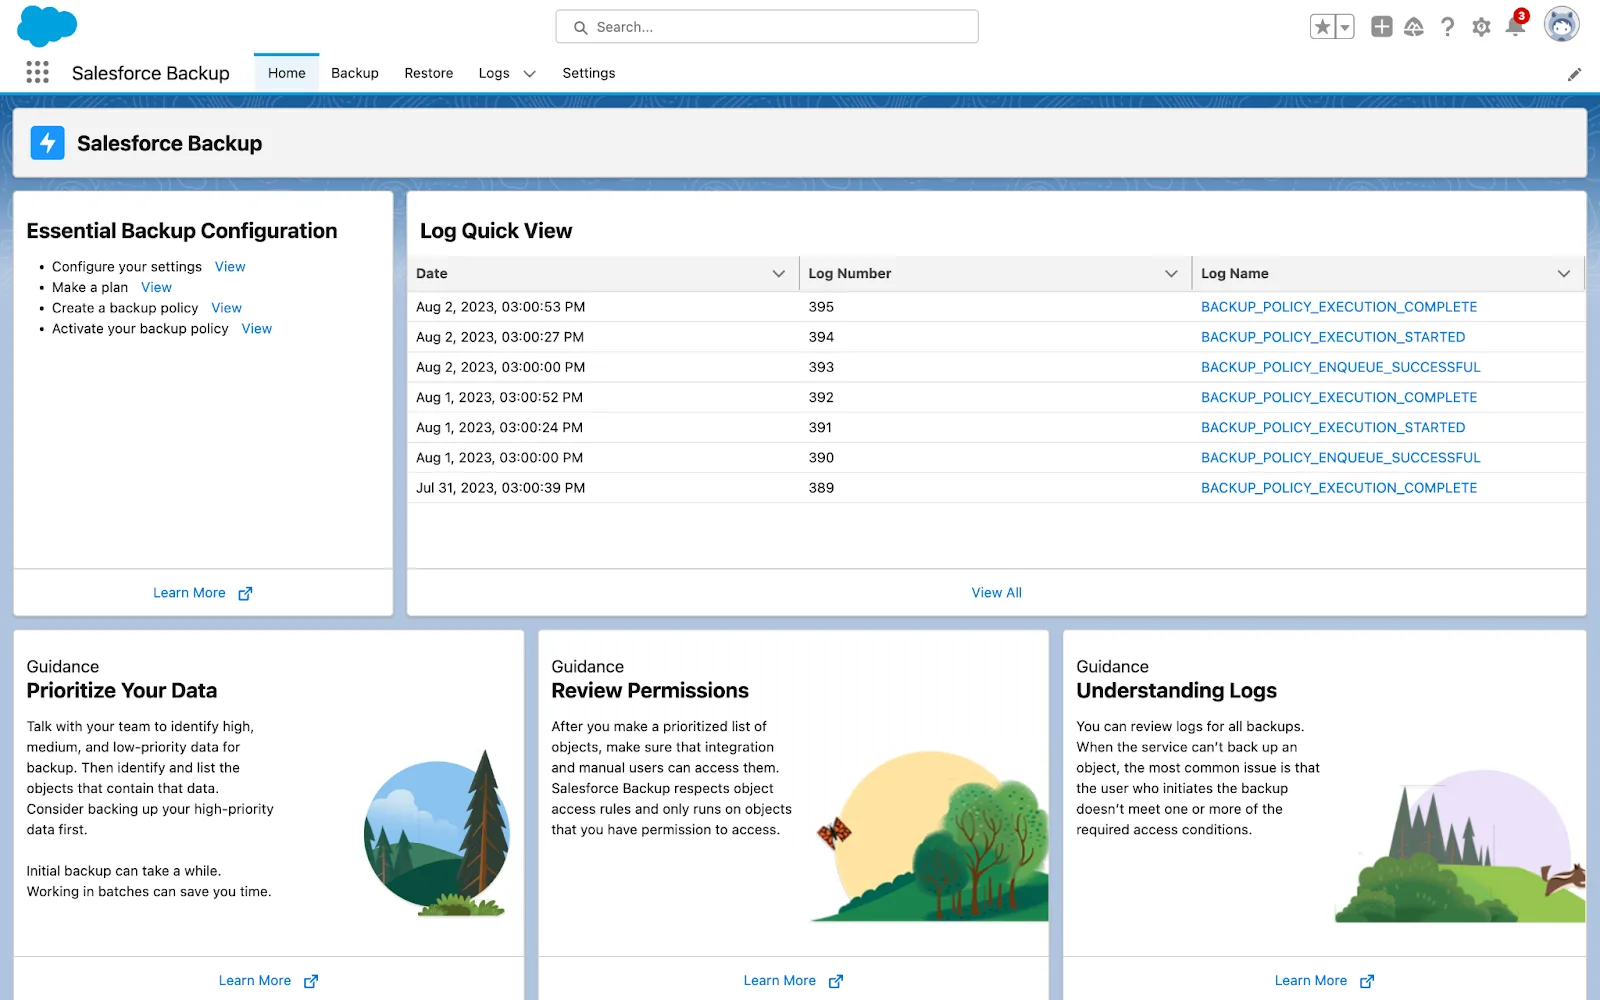
Task: Open log BACKUP_POLICY_ENQUEUE_SUCCESSFUL number 393
Action: pos(1340,367)
